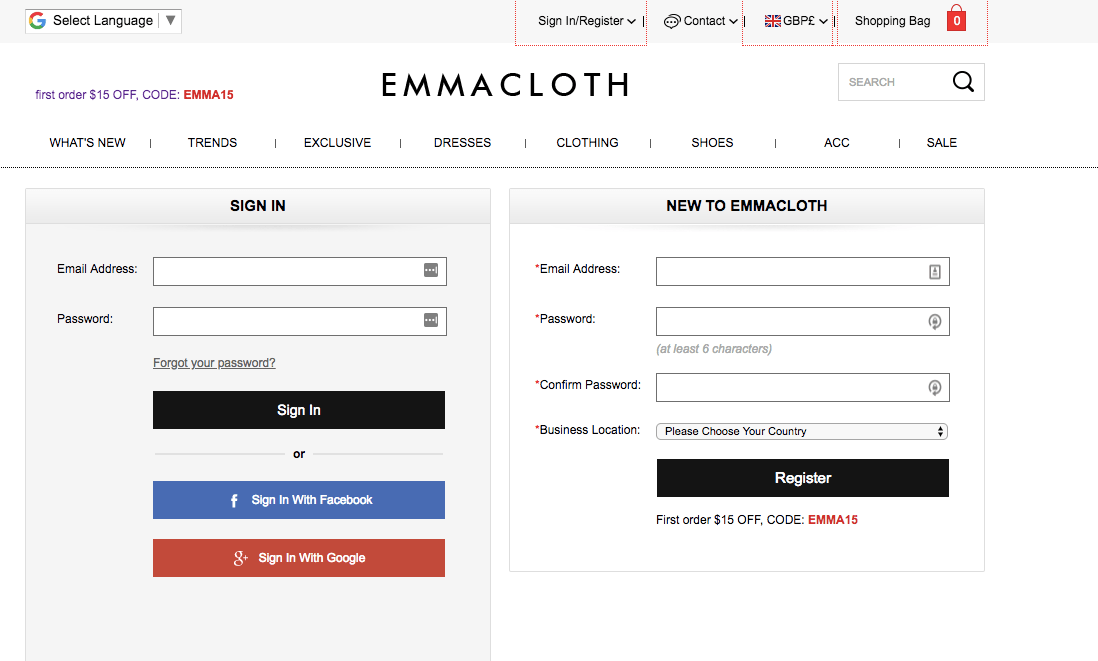
Task: Click the Forgot your password link
Action: pyautogui.click(x=214, y=363)
